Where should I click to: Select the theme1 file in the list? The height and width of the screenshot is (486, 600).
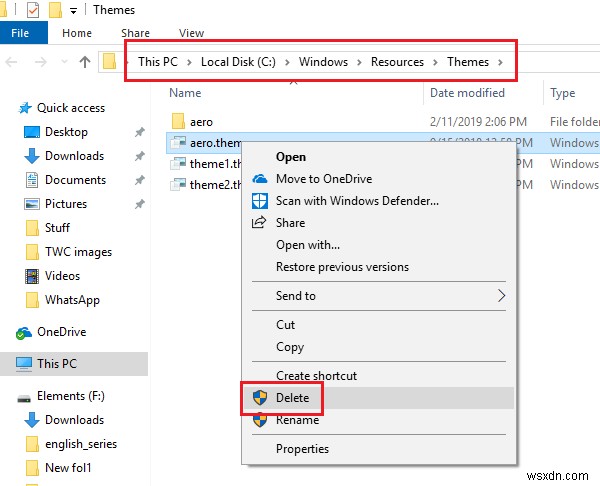pos(207,164)
